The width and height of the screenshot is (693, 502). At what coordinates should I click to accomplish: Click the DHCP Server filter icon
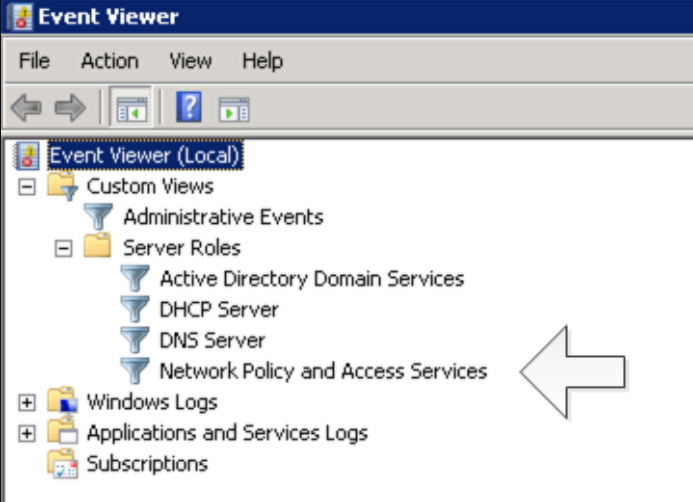click(134, 310)
